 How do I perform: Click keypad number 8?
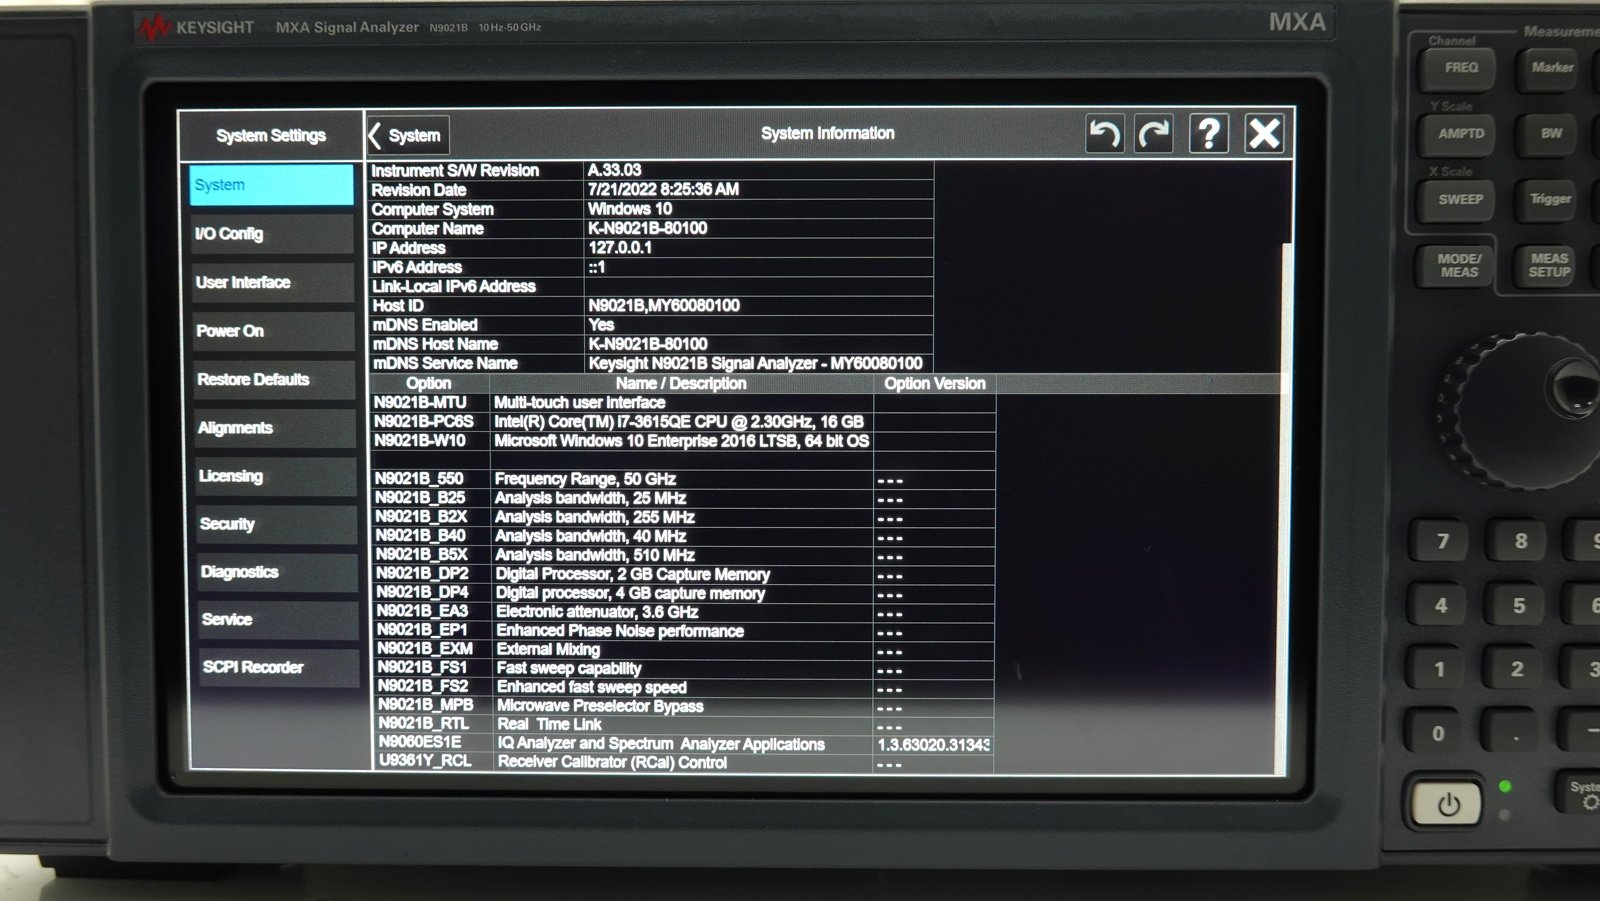pos(1520,542)
